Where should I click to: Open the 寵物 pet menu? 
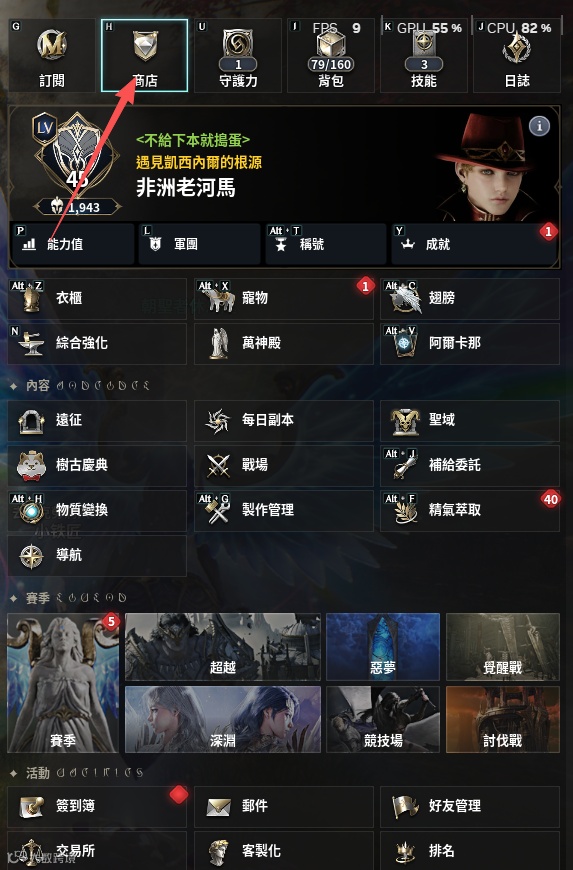click(283, 299)
